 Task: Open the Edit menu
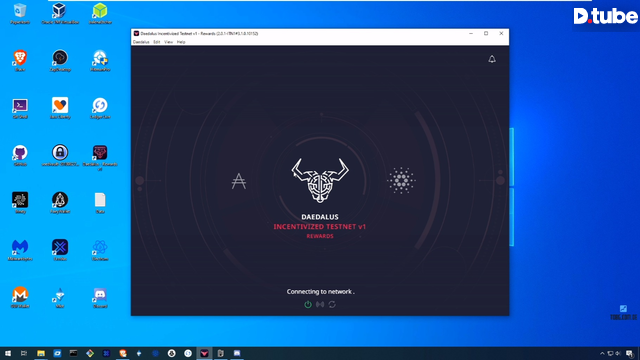157,42
